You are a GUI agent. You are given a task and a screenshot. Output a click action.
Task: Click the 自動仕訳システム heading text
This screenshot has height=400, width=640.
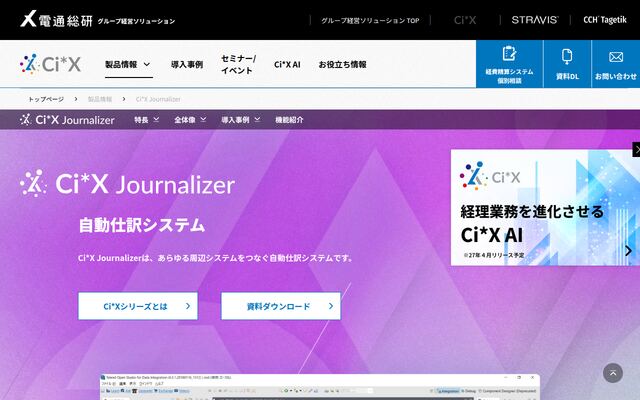click(142, 225)
